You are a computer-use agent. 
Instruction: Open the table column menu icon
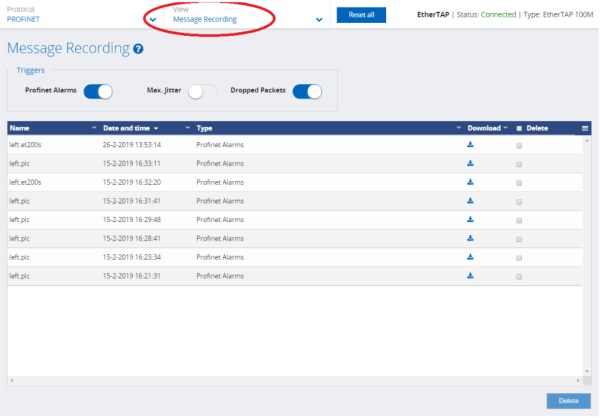pyautogui.click(x=585, y=129)
